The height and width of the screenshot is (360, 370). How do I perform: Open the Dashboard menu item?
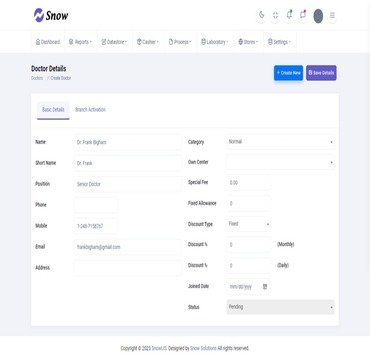point(48,42)
